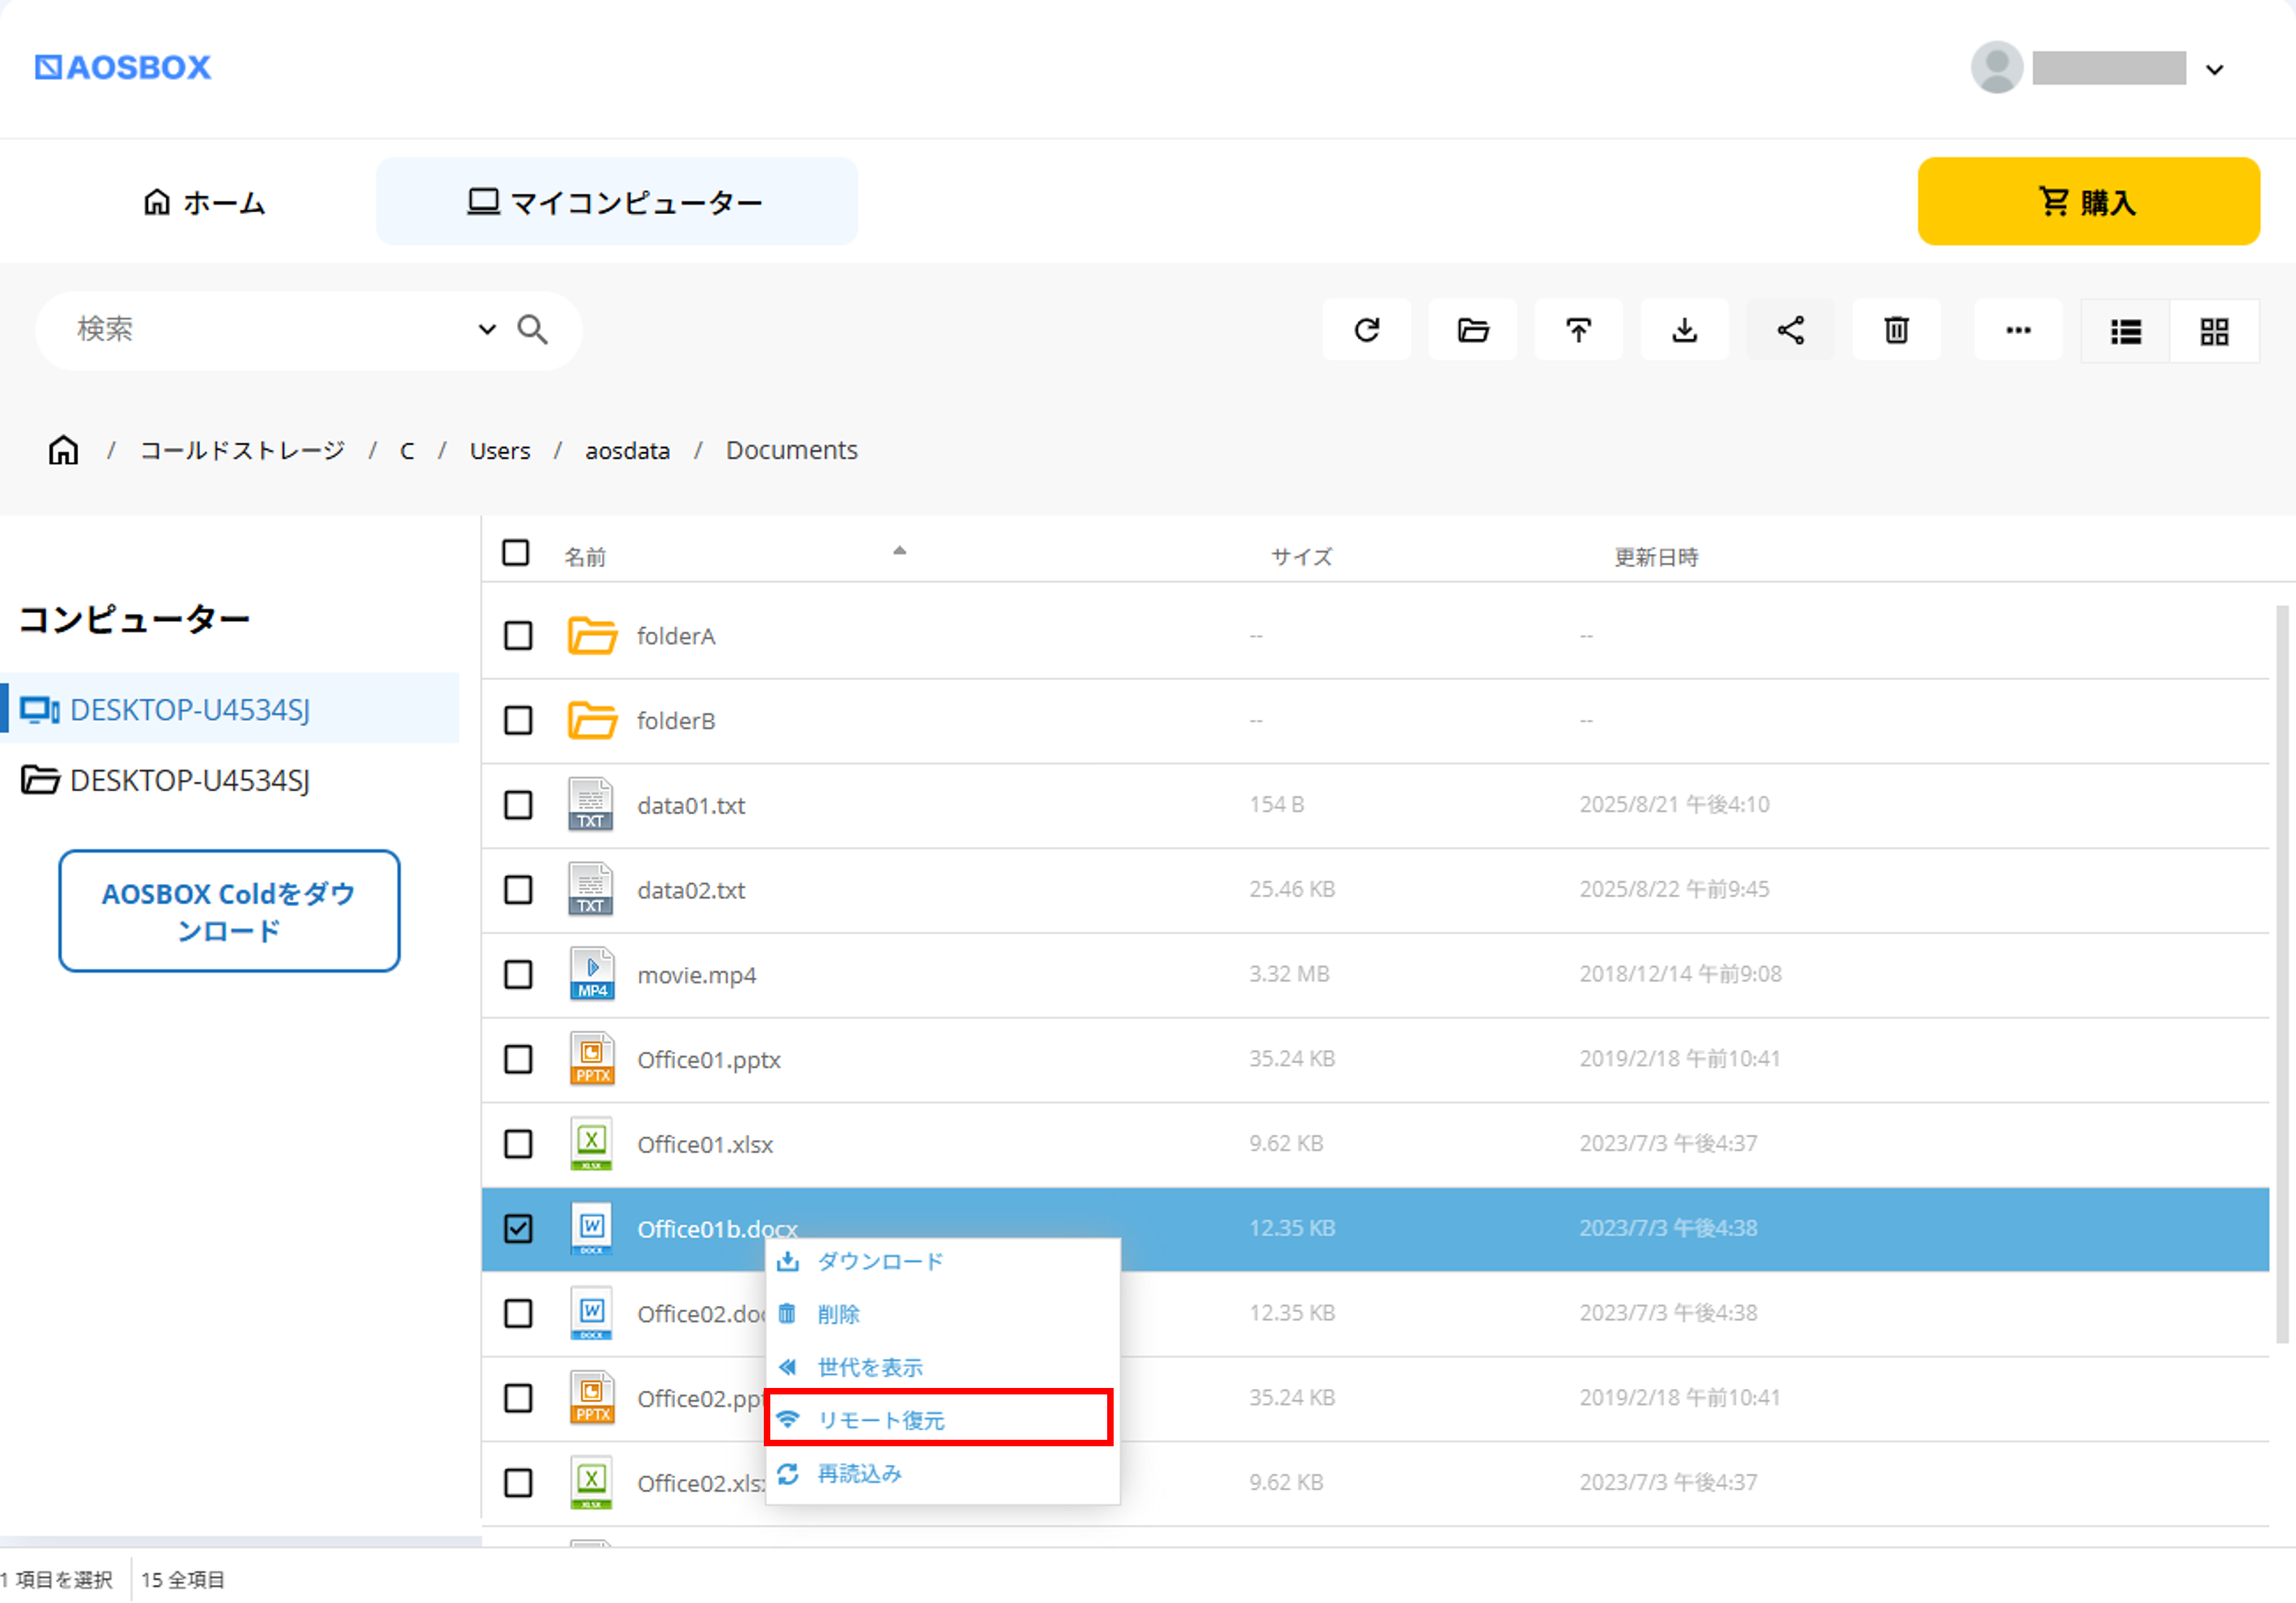The width and height of the screenshot is (2296, 1603).
Task: Open the search options dropdown arrow
Action: click(487, 329)
